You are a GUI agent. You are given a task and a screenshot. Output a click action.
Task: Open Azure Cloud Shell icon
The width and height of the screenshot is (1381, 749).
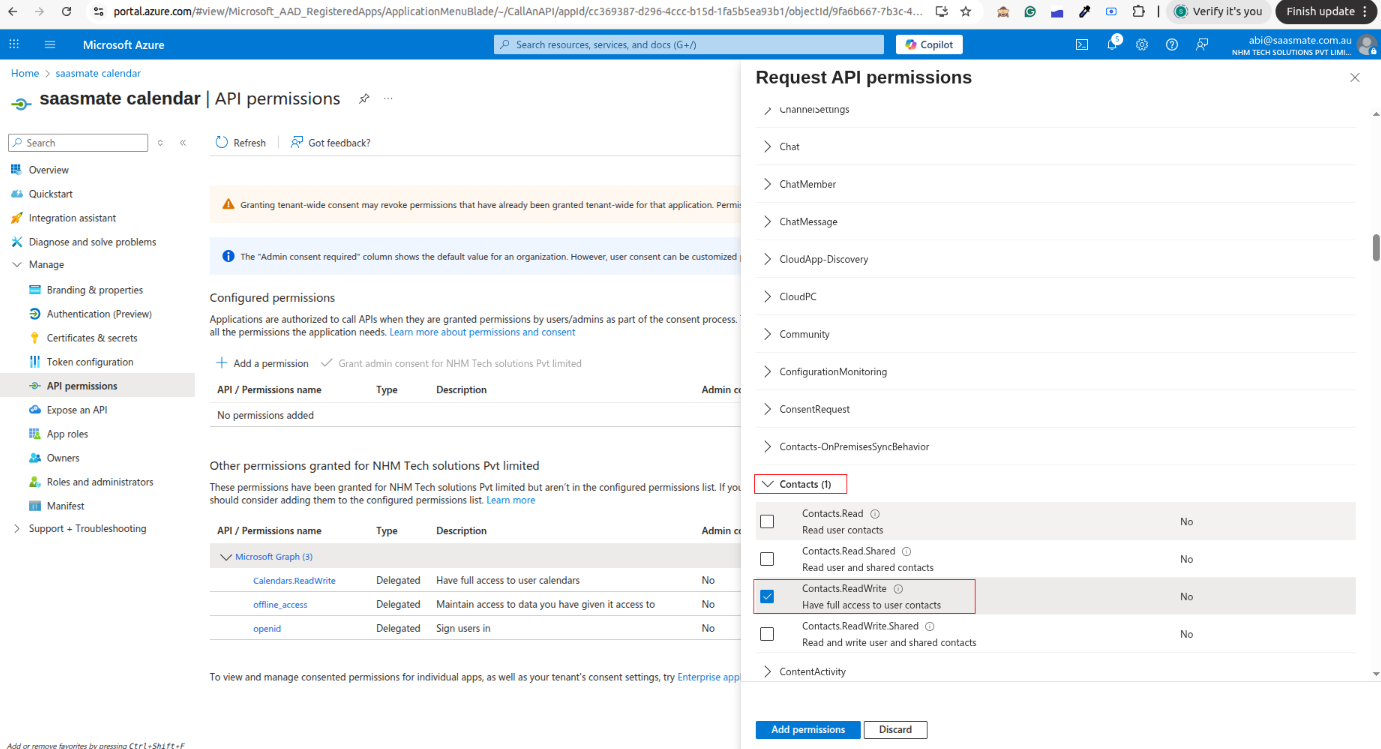(x=1081, y=45)
